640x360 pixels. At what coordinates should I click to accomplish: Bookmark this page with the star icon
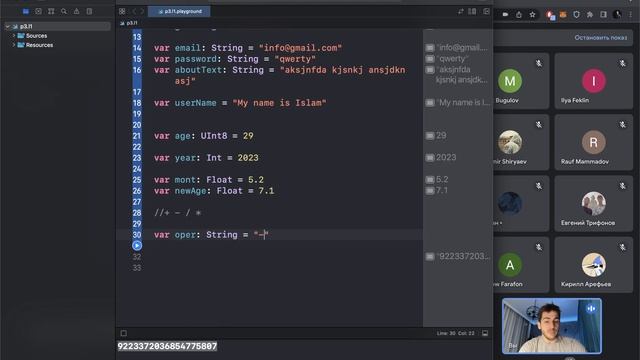[532, 15]
